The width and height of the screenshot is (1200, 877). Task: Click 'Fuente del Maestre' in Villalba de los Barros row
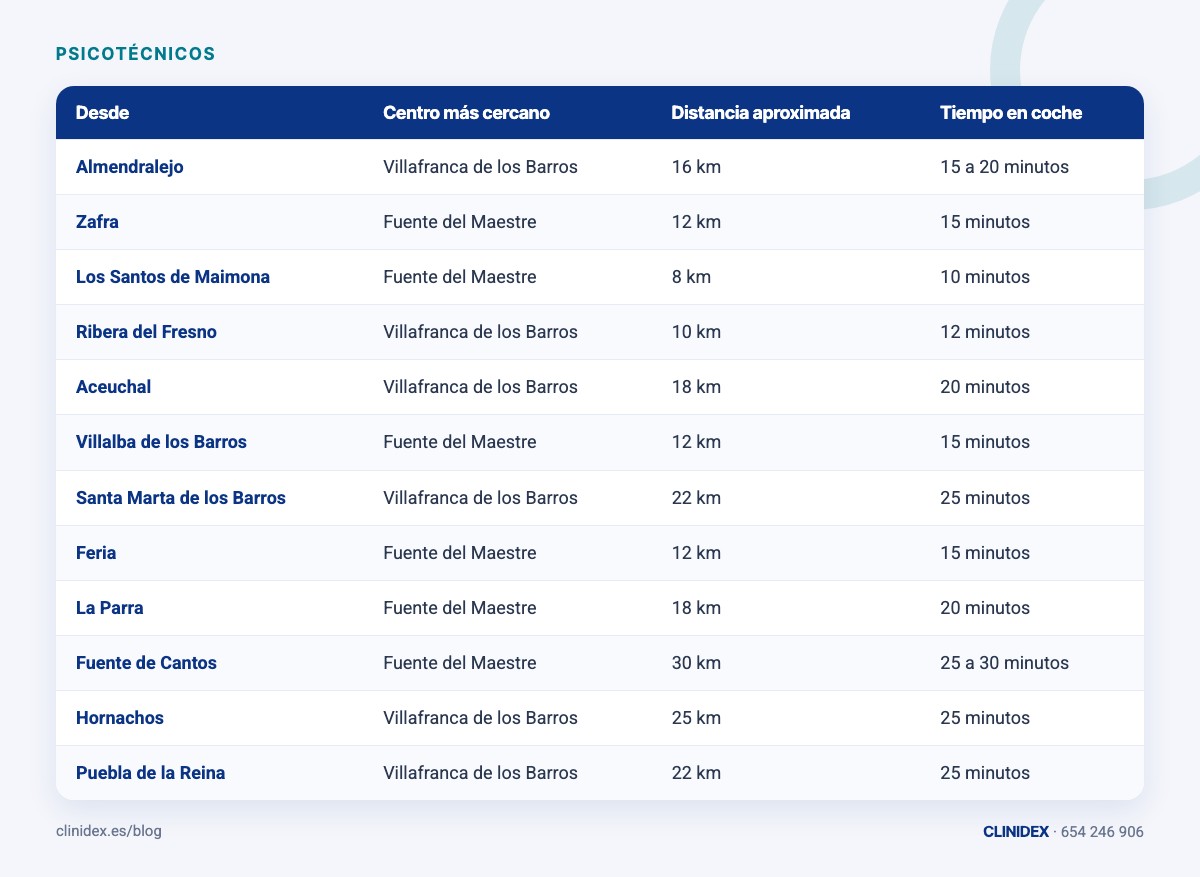(x=460, y=442)
